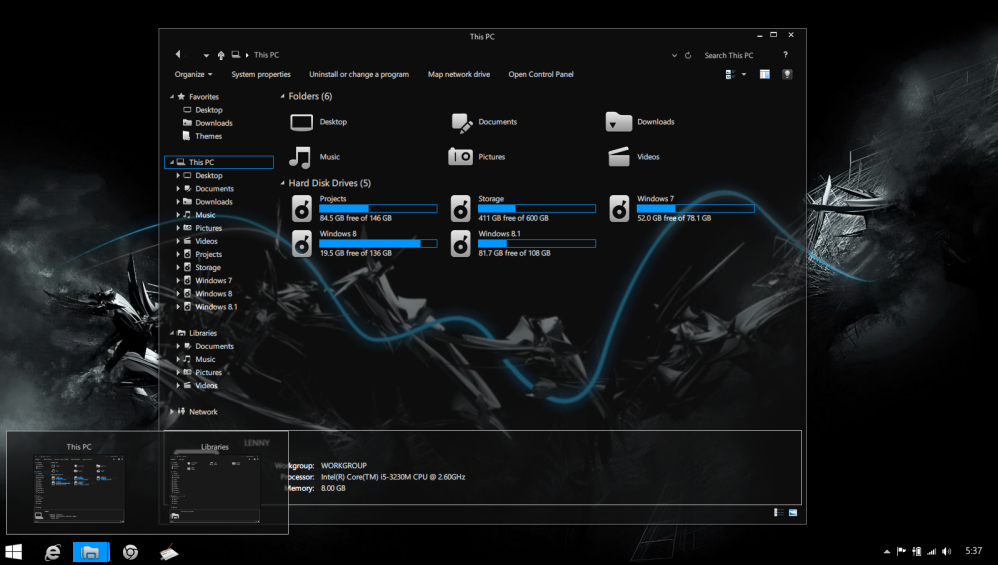The image size is (998, 565).
Task: Toggle the preview pane icon
Action: (x=764, y=74)
